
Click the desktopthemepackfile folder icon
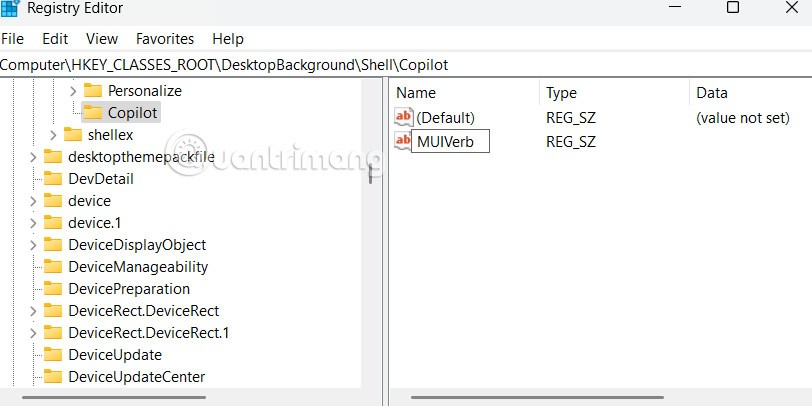tap(53, 156)
